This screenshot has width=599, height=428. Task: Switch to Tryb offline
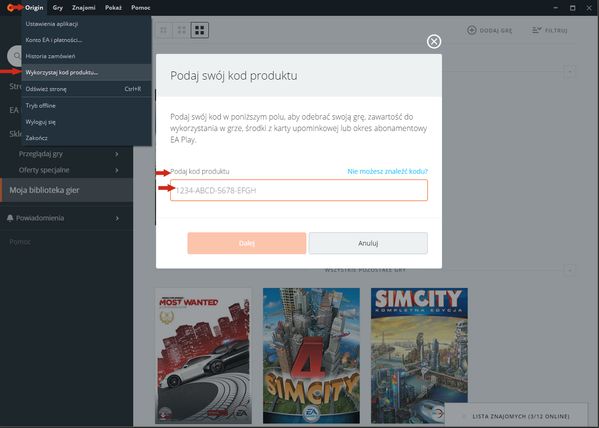86,105
